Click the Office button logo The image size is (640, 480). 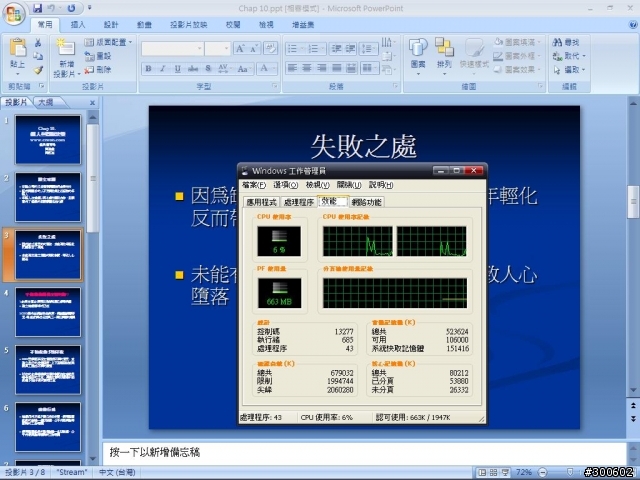click(x=14, y=14)
